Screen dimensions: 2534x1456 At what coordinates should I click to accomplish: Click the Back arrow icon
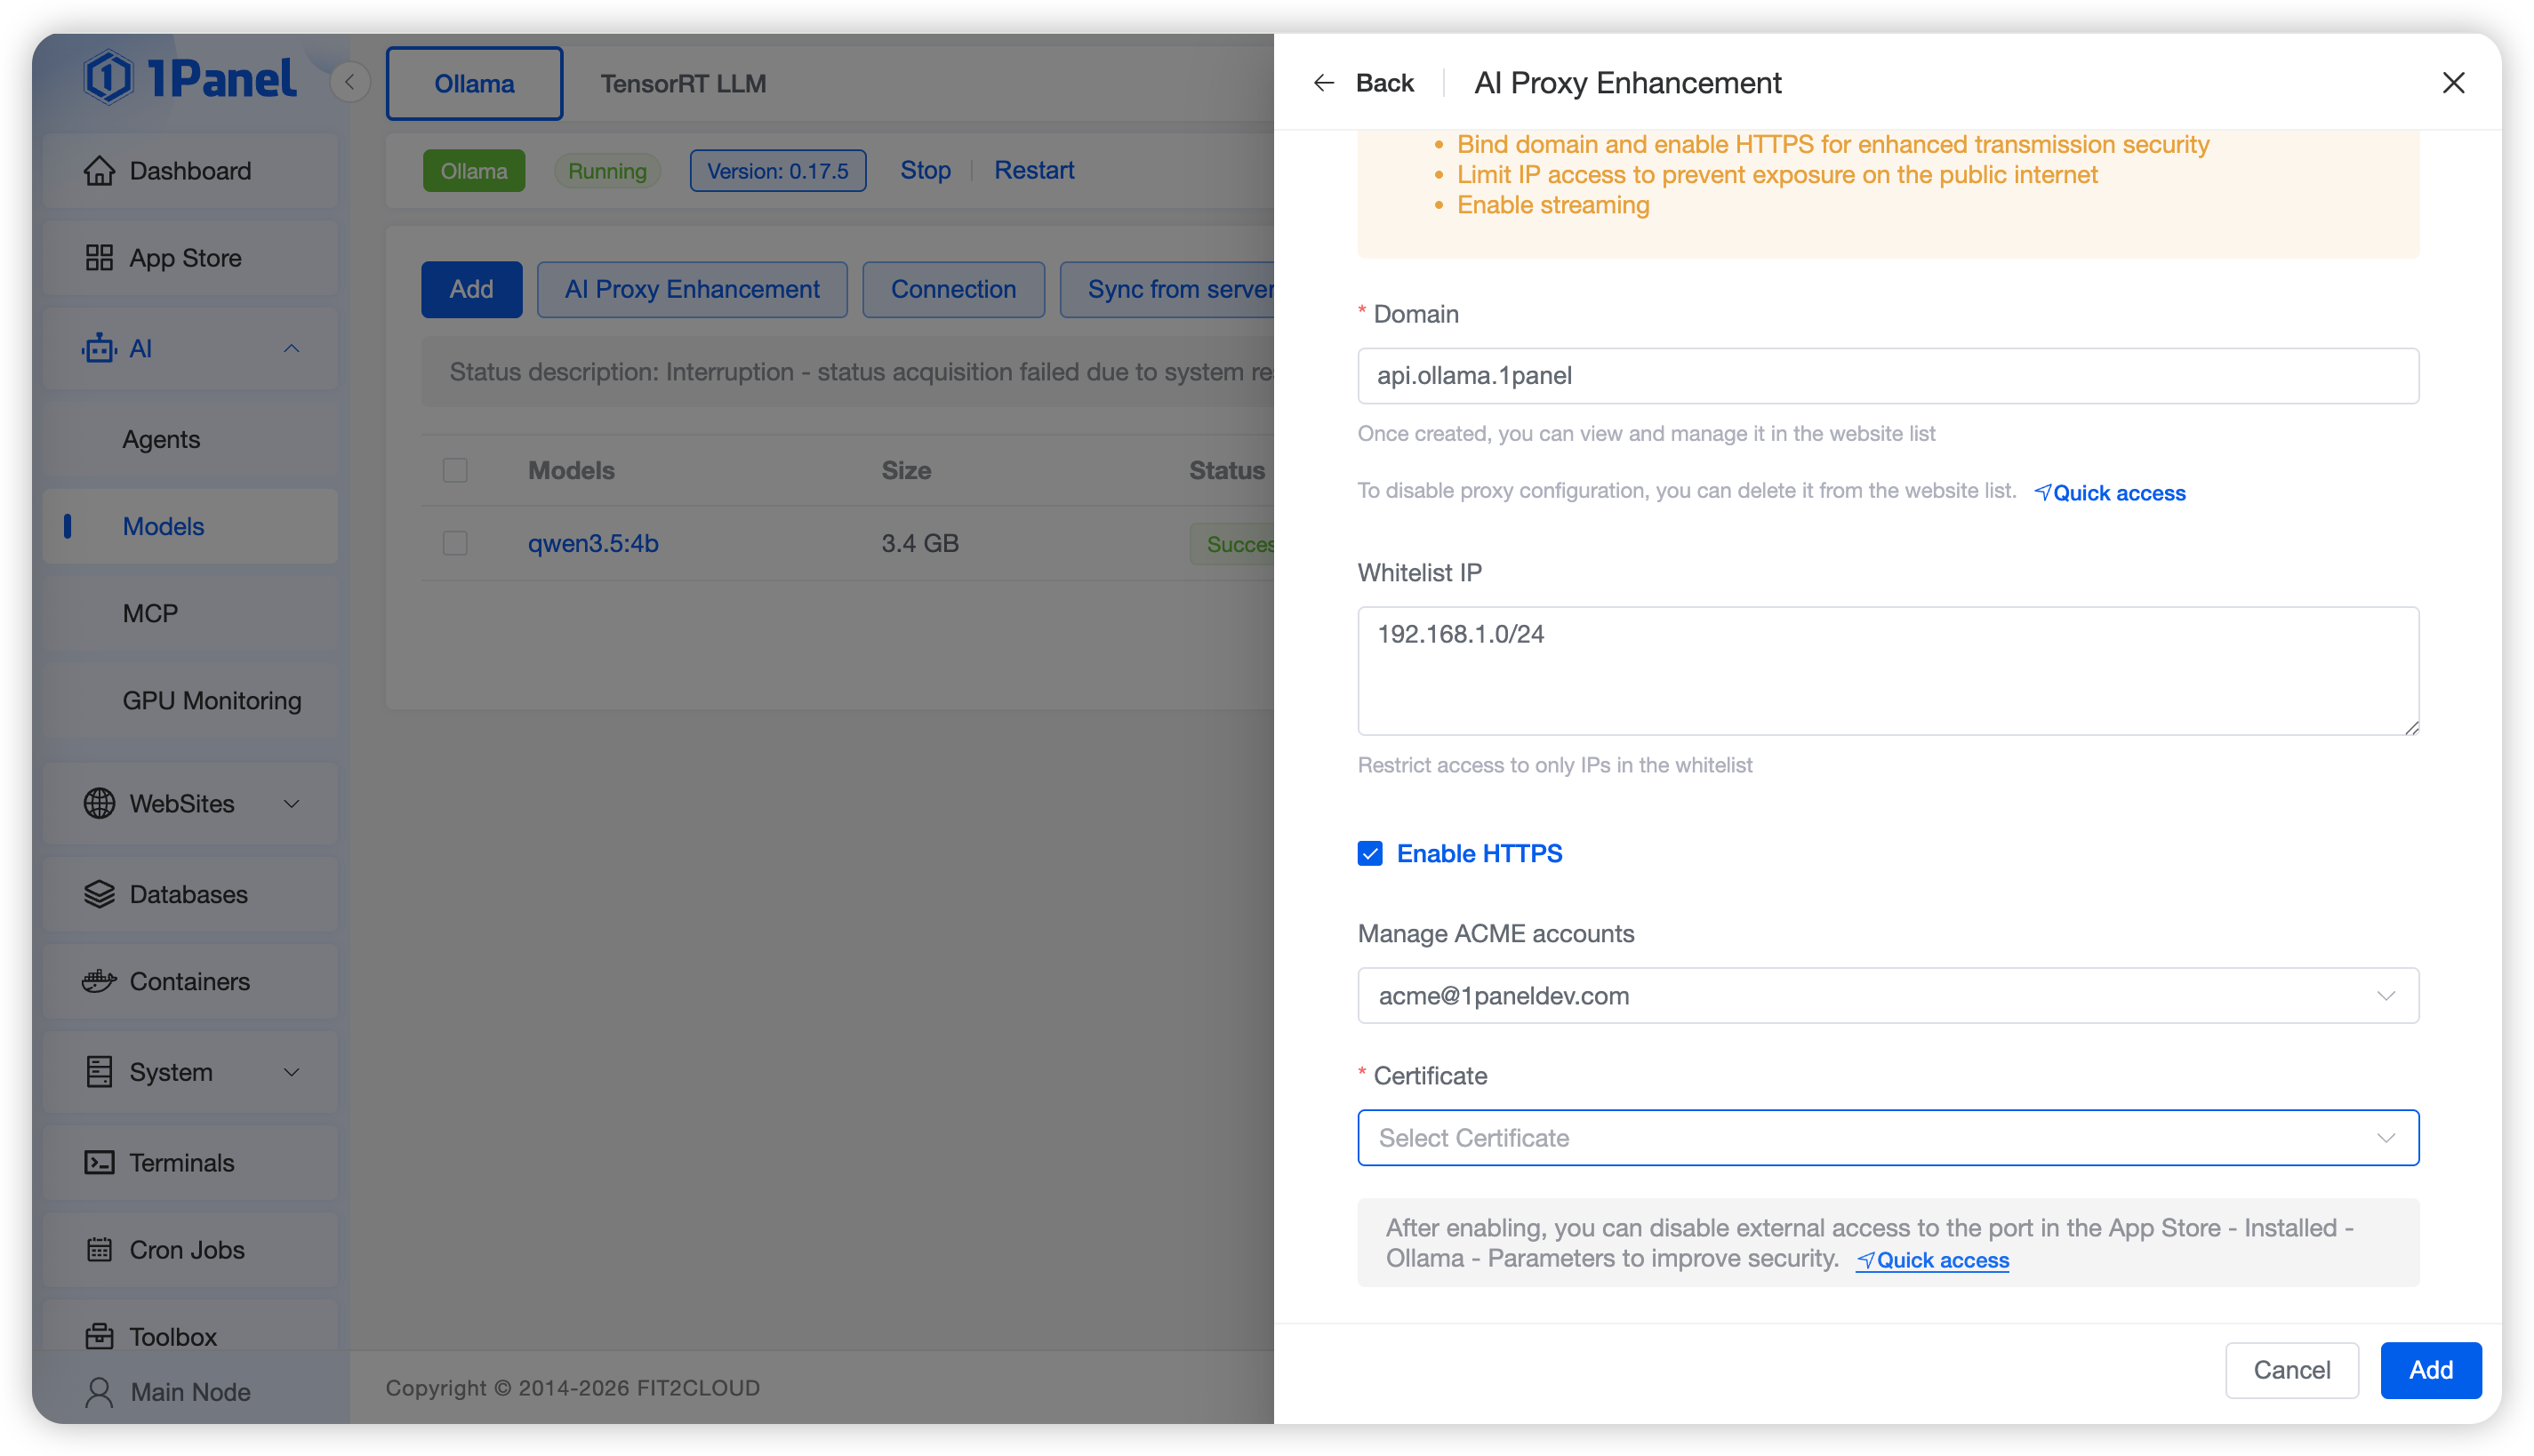pos(1324,83)
